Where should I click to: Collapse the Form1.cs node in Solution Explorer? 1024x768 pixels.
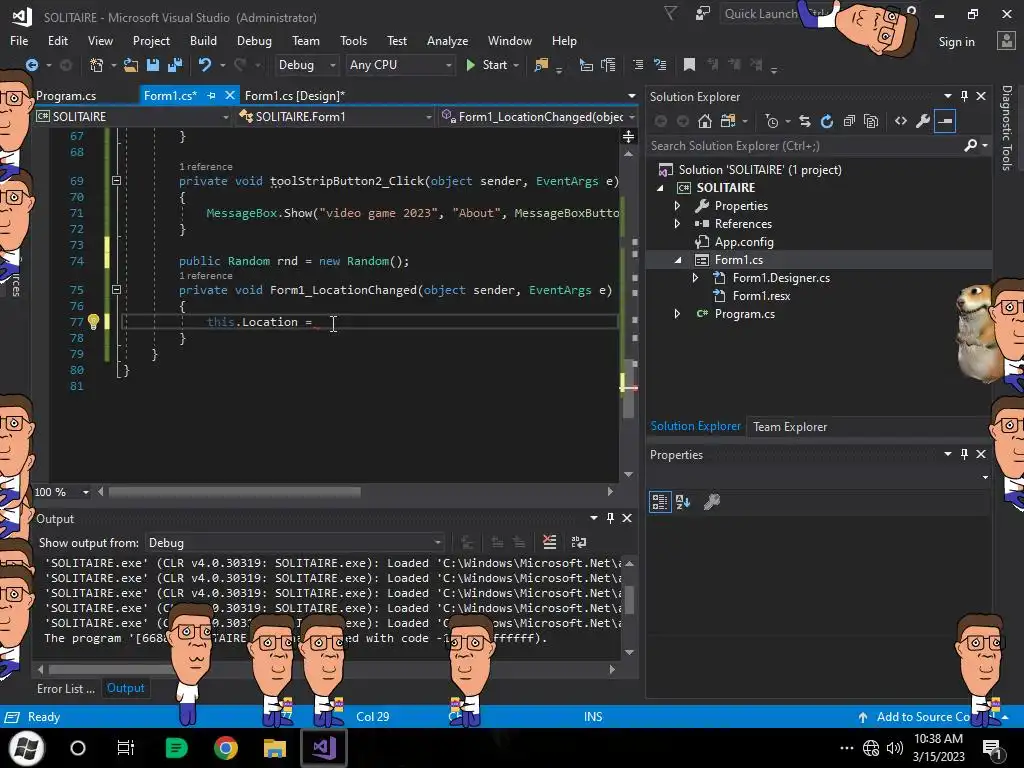pyautogui.click(x=677, y=260)
